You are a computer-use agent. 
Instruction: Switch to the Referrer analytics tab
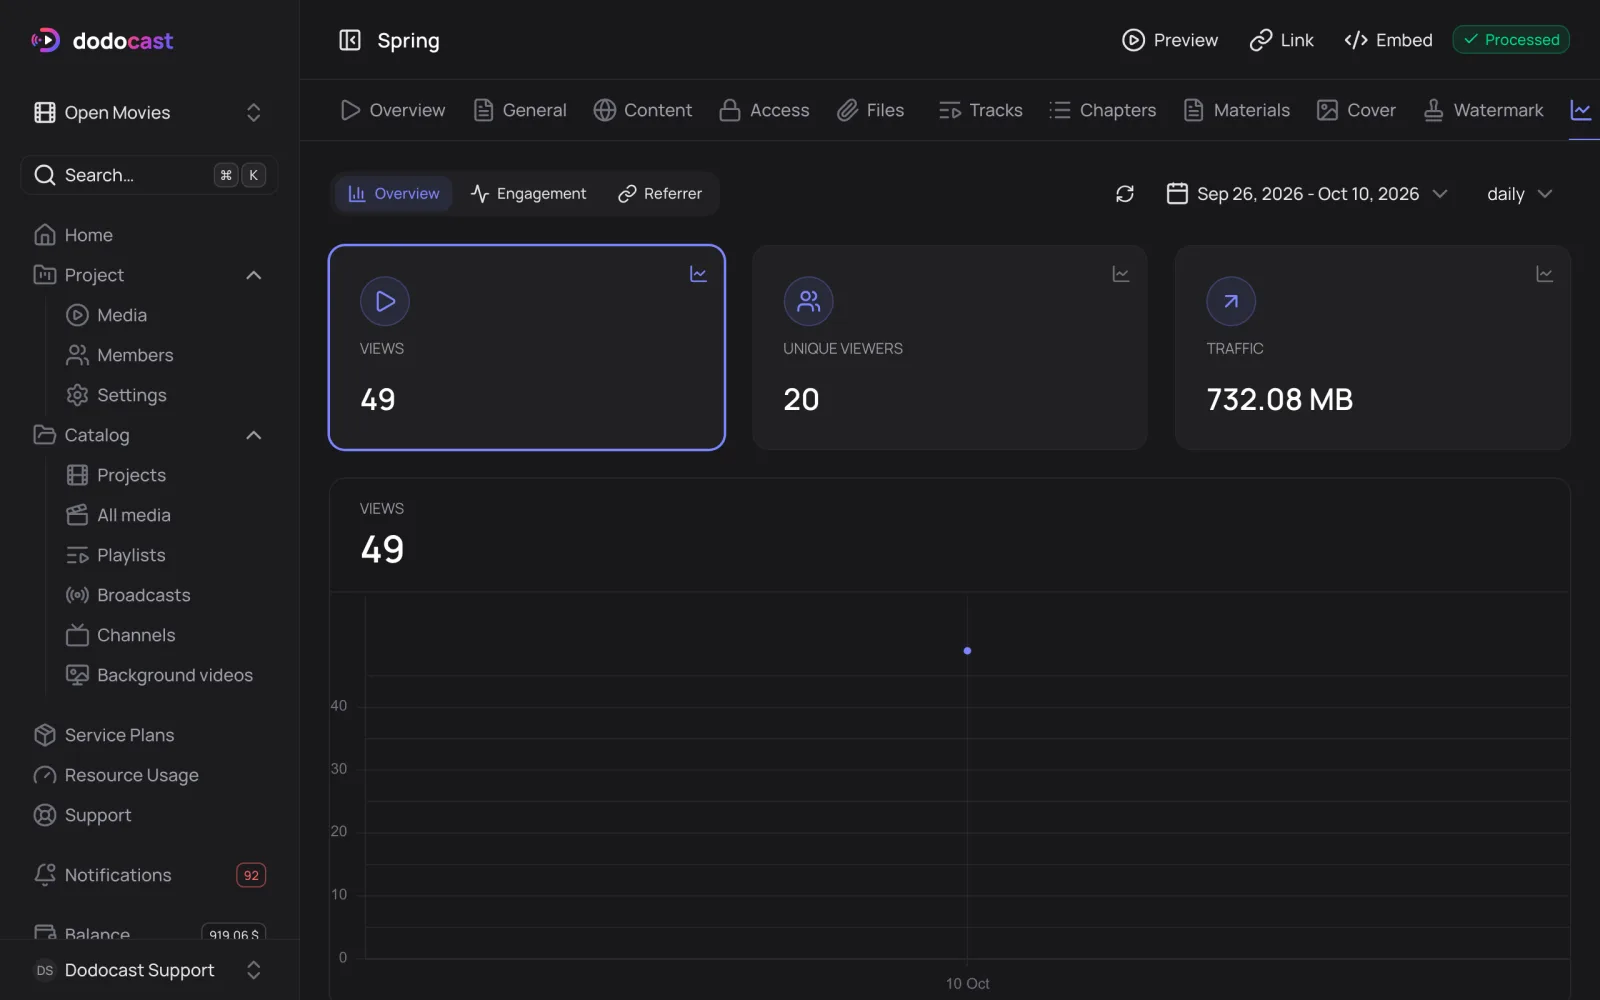(660, 194)
